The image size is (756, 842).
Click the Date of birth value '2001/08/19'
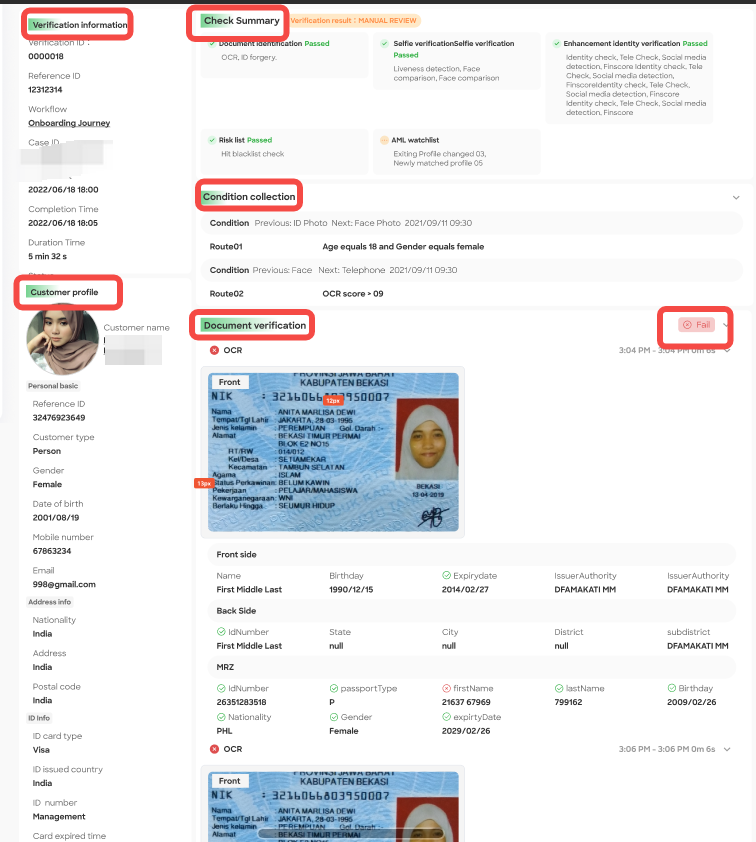point(56,518)
